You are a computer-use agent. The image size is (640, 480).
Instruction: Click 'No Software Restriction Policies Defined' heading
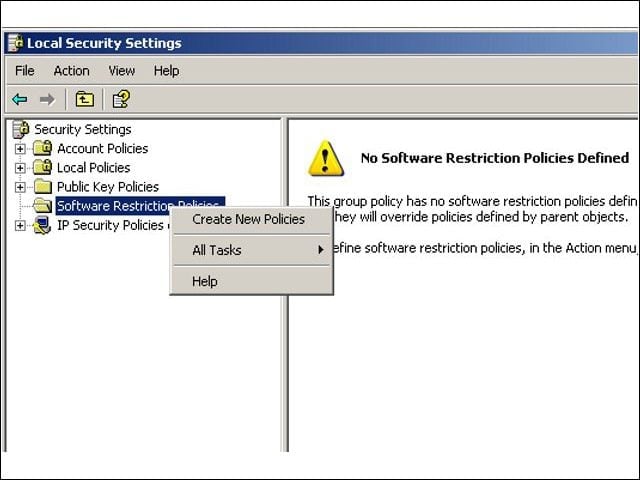[494, 158]
